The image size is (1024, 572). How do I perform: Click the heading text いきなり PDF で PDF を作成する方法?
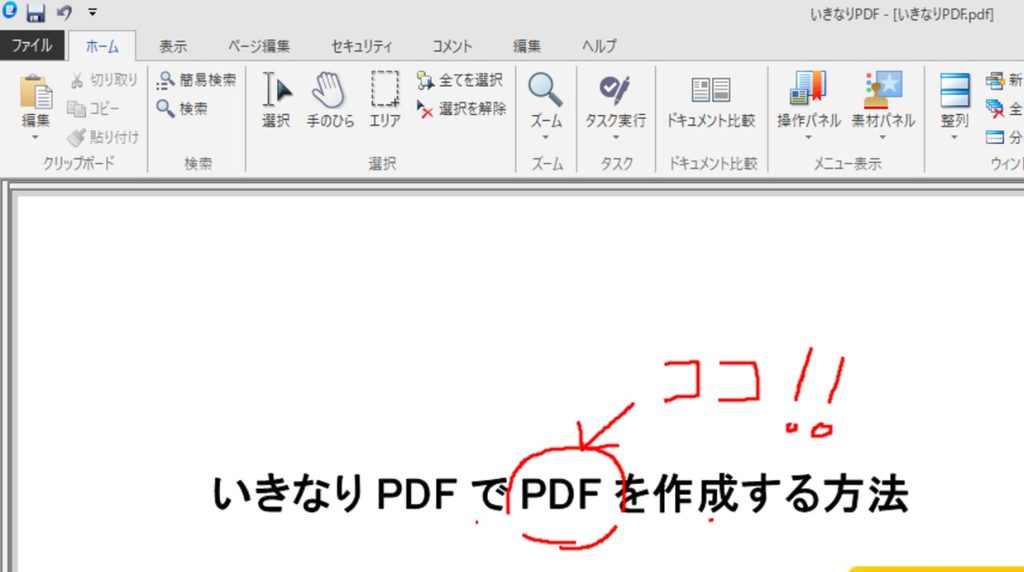point(560,494)
